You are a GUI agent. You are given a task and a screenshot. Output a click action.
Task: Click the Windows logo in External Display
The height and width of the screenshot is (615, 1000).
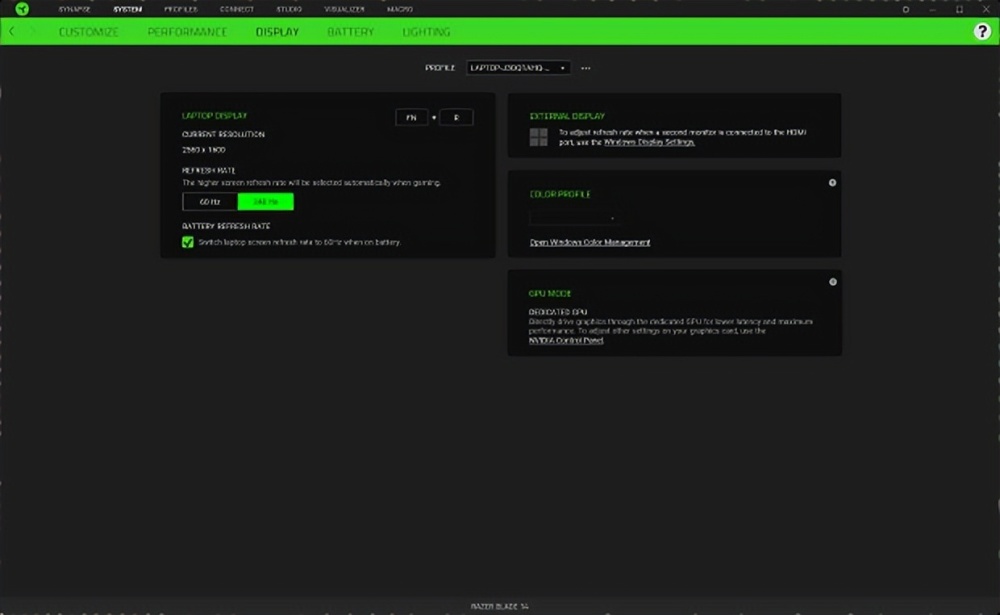[538, 136]
